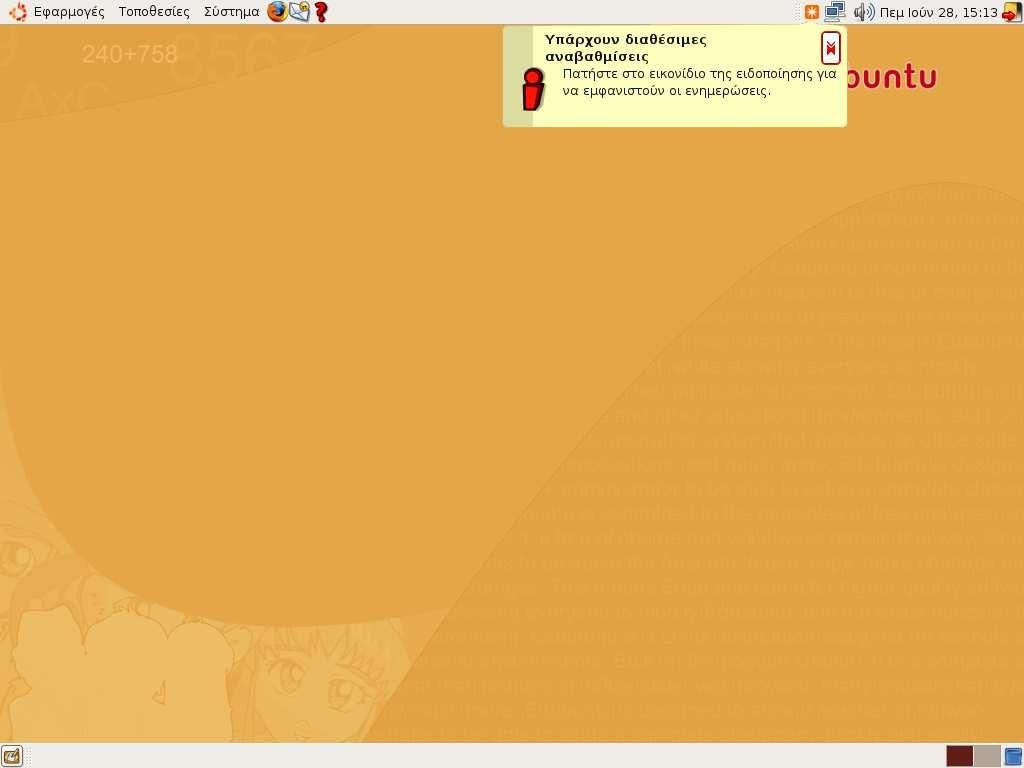Open the Σύστημα menu

tap(231, 12)
